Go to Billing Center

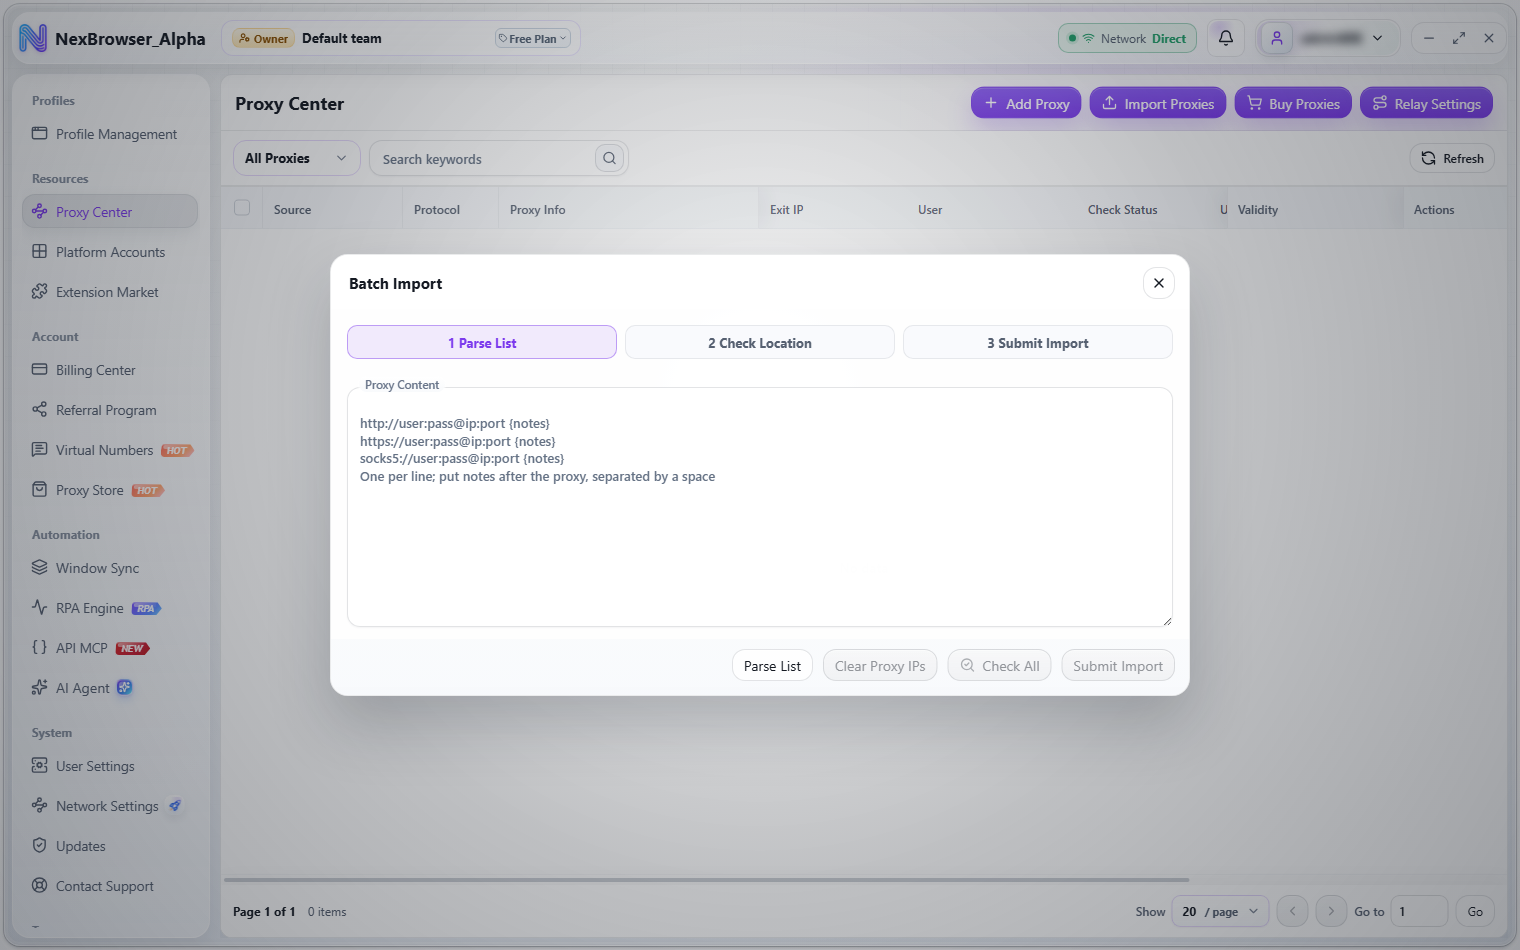click(110, 370)
